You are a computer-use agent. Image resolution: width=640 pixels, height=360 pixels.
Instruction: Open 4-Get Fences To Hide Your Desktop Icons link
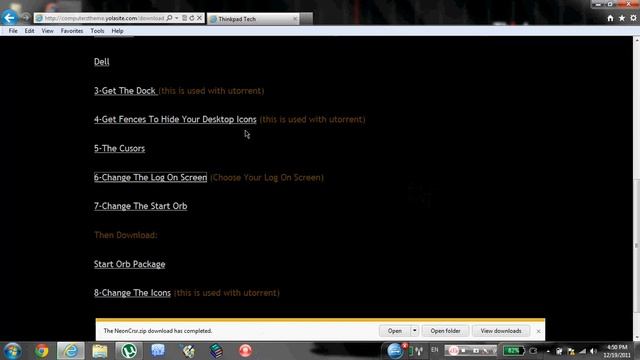[175, 119]
